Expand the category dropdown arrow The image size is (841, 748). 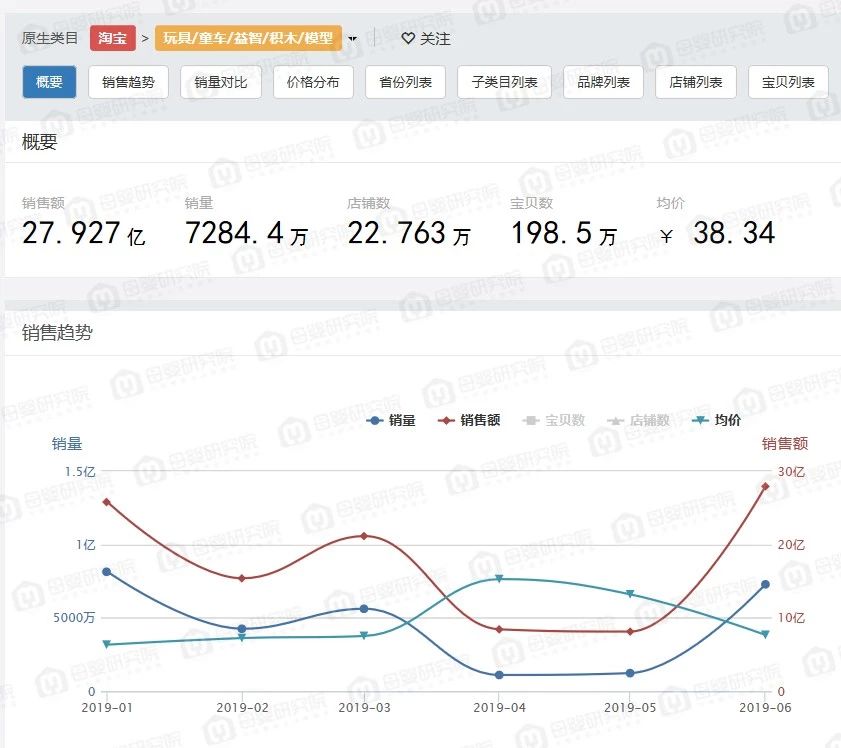pyautogui.click(x=353, y=39)
